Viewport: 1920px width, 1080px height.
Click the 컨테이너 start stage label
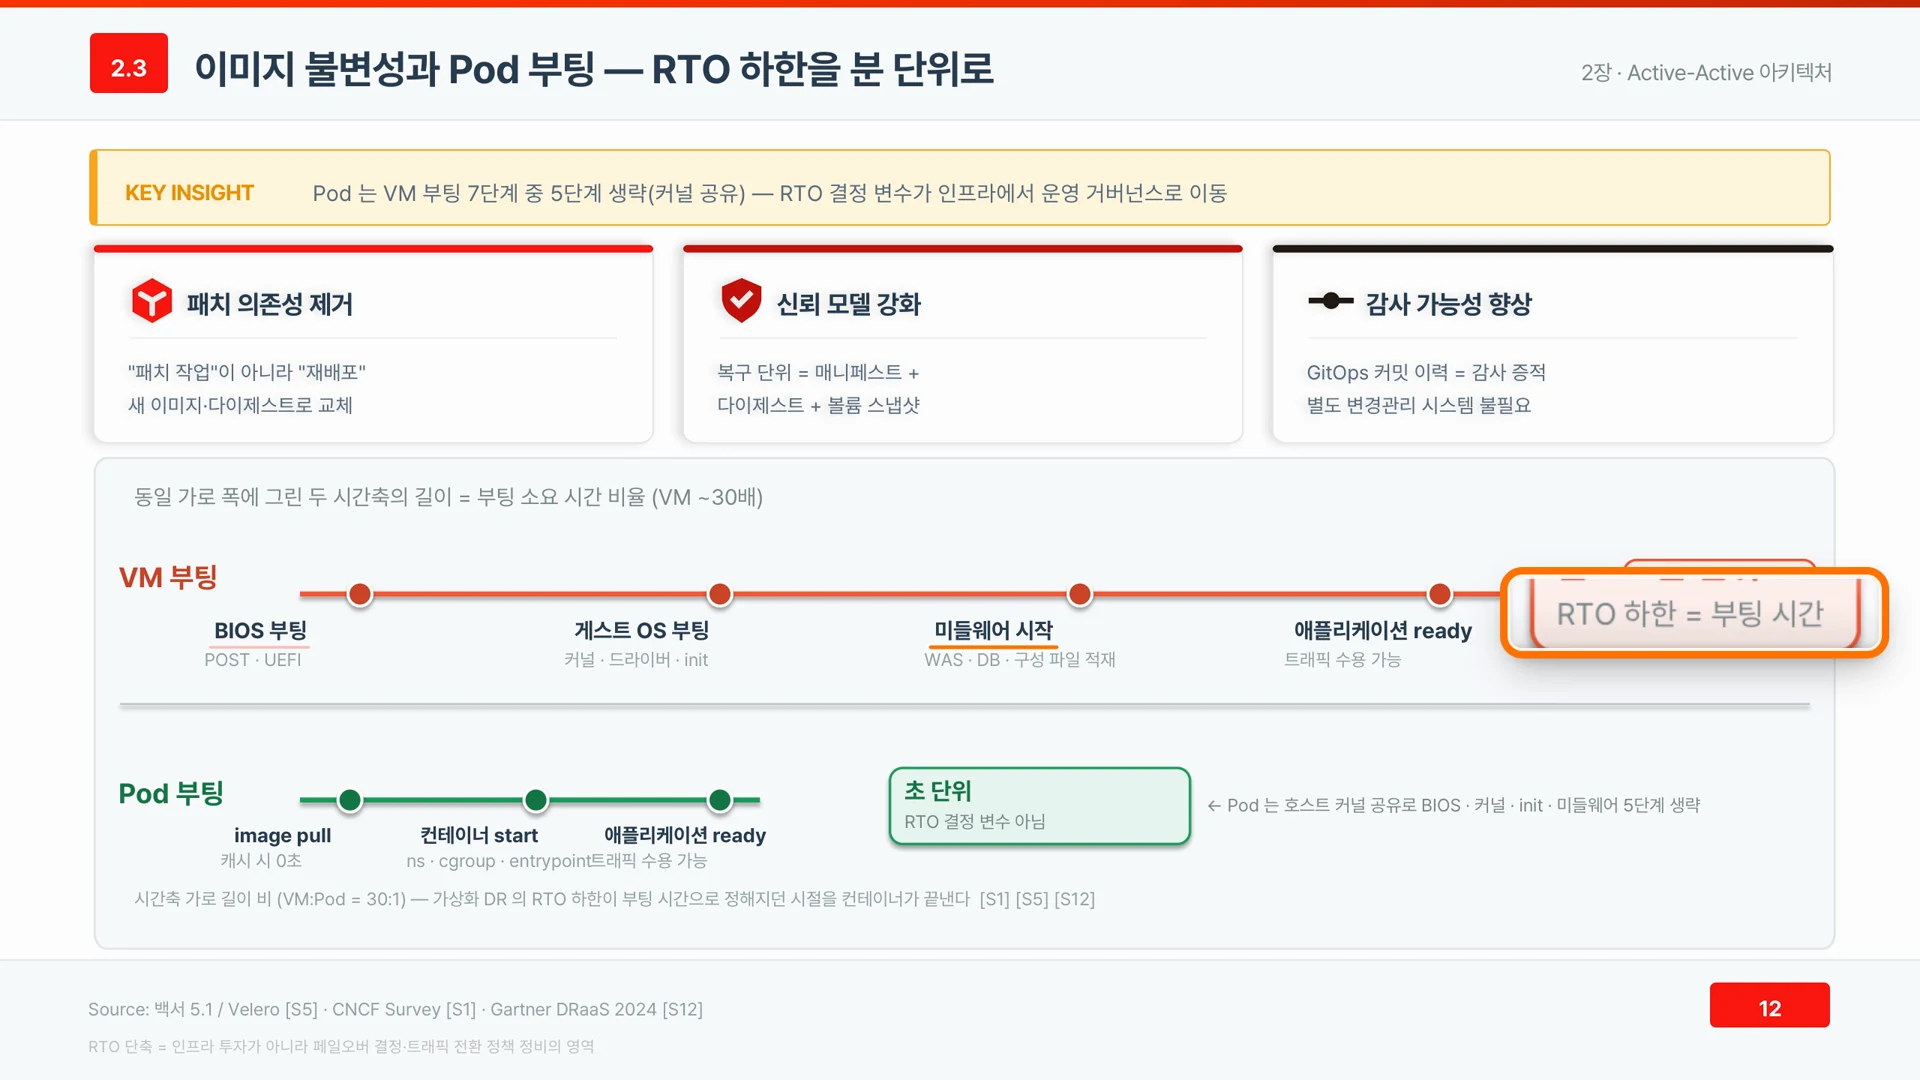(479, 835)
